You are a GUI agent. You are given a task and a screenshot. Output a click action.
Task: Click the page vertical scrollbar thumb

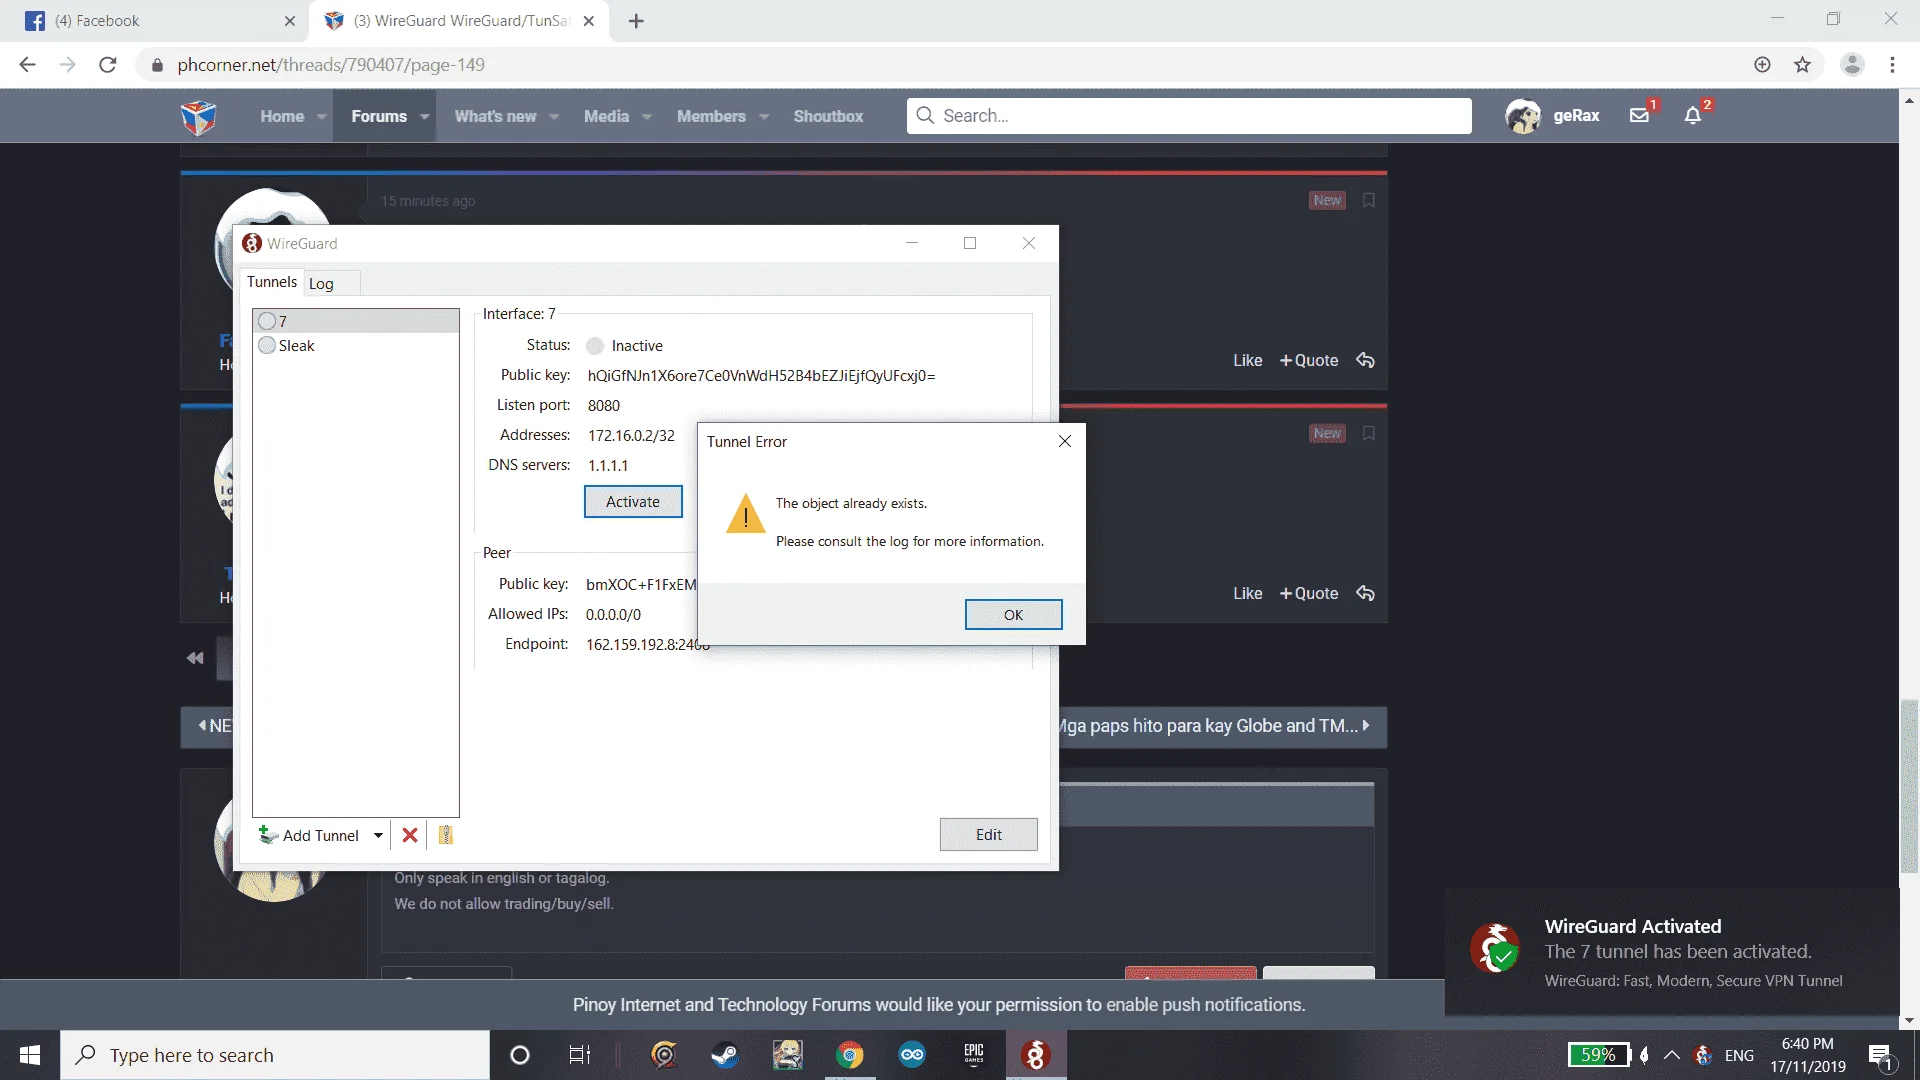[x=1909, y=788]
